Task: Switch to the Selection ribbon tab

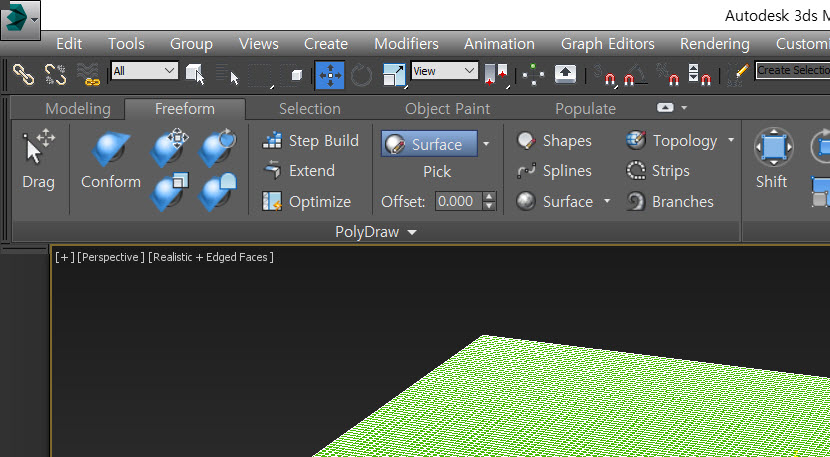Action: (310, 109)
